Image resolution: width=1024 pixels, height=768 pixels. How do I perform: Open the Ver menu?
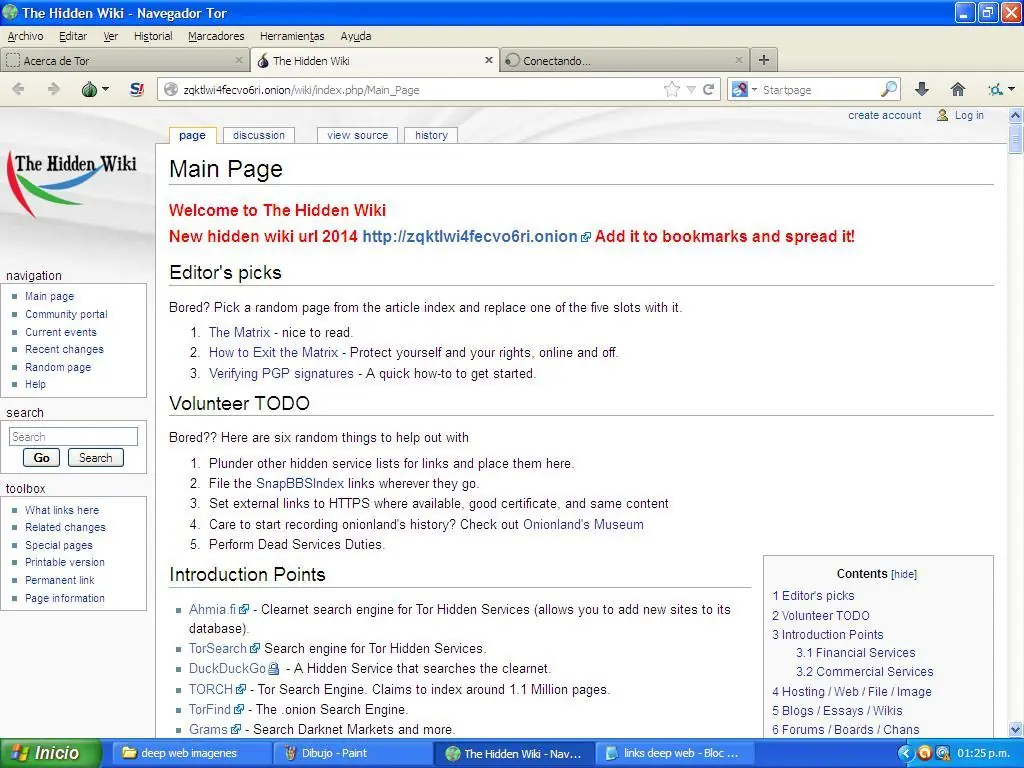pyautogui.click(x=110, y=37)
